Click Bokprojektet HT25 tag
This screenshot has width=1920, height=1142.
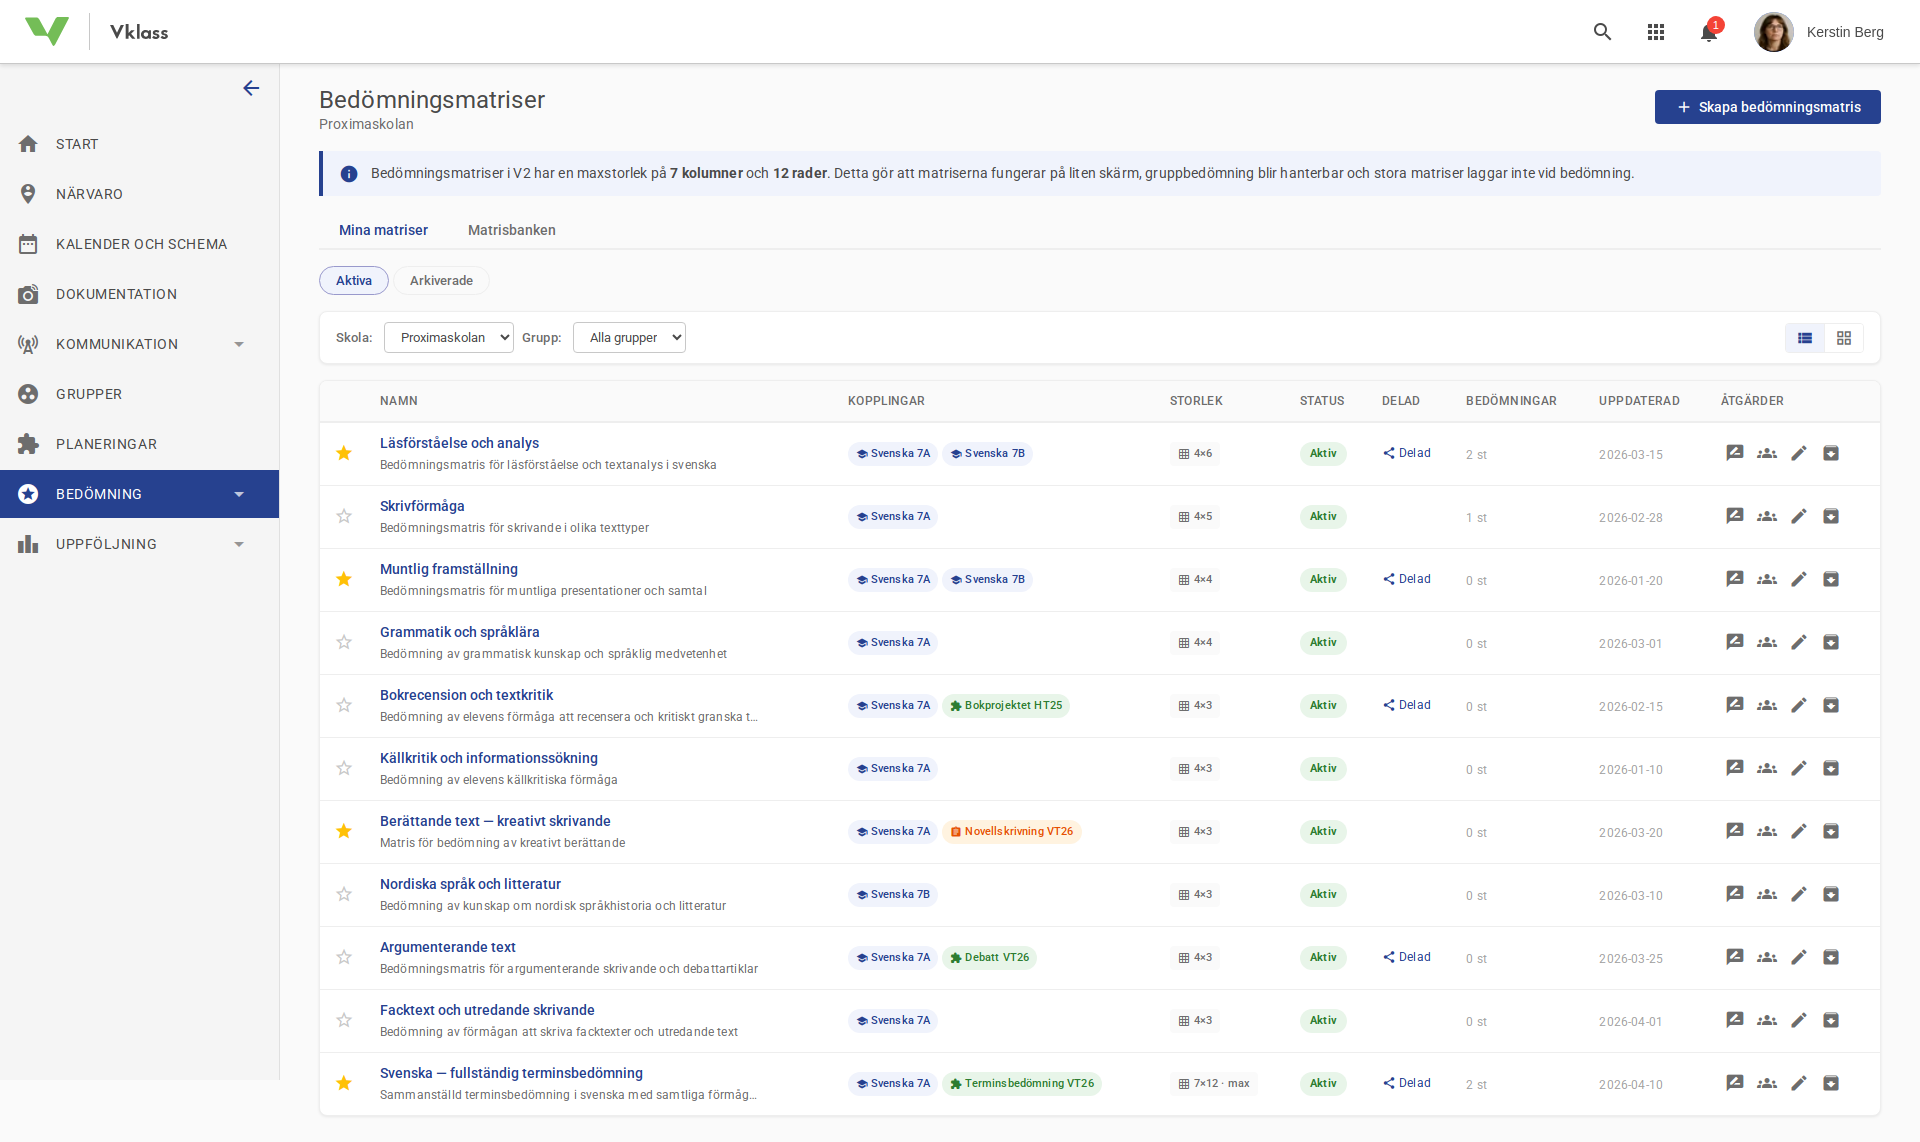click(1006, 705)
